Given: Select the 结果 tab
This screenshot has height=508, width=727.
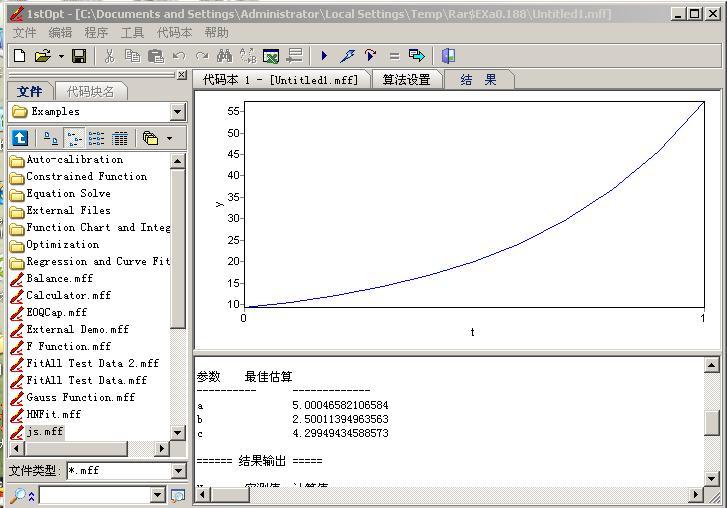Looking at the screenshot, I should pos(478,80).
